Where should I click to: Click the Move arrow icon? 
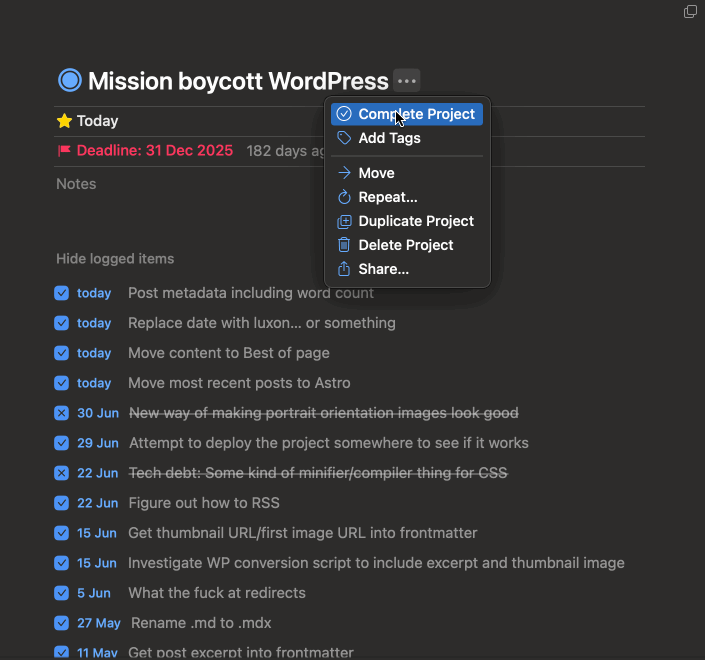(x=344, y=173)
